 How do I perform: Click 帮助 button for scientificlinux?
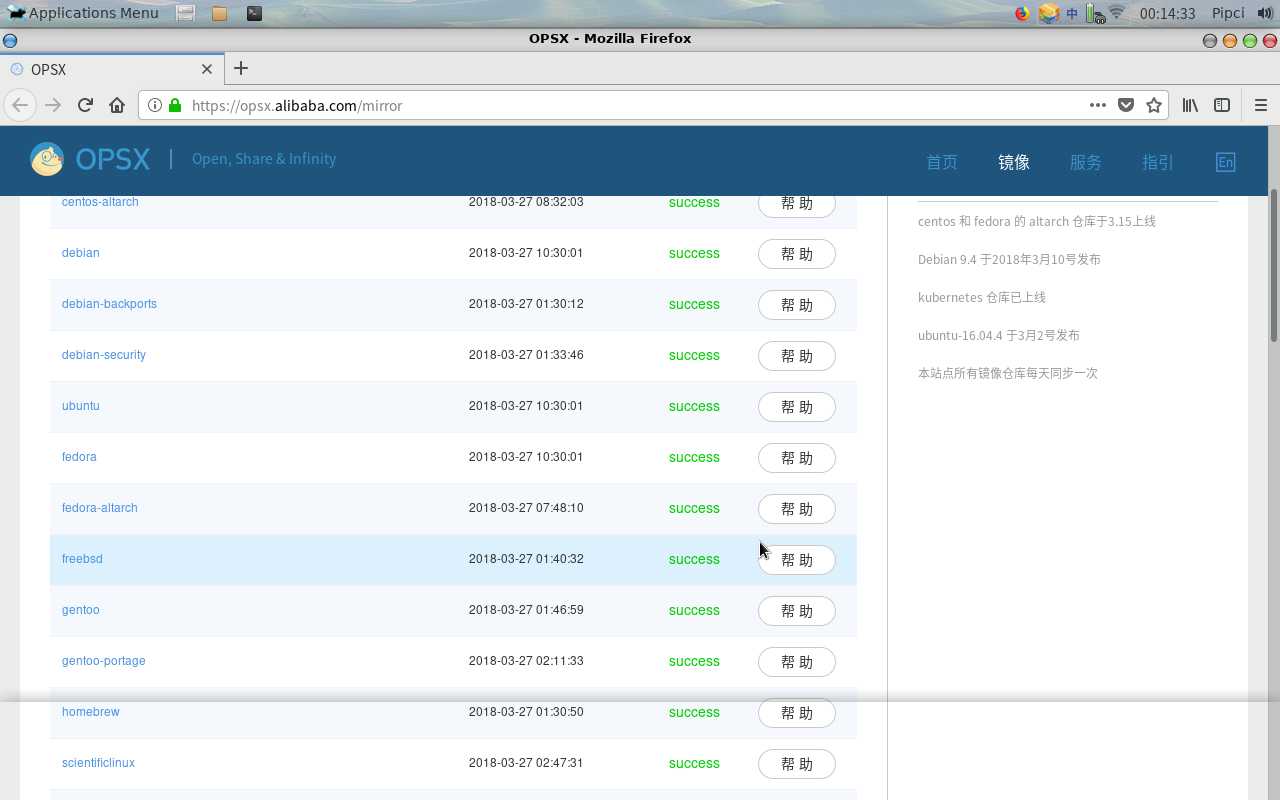[796, 764]
